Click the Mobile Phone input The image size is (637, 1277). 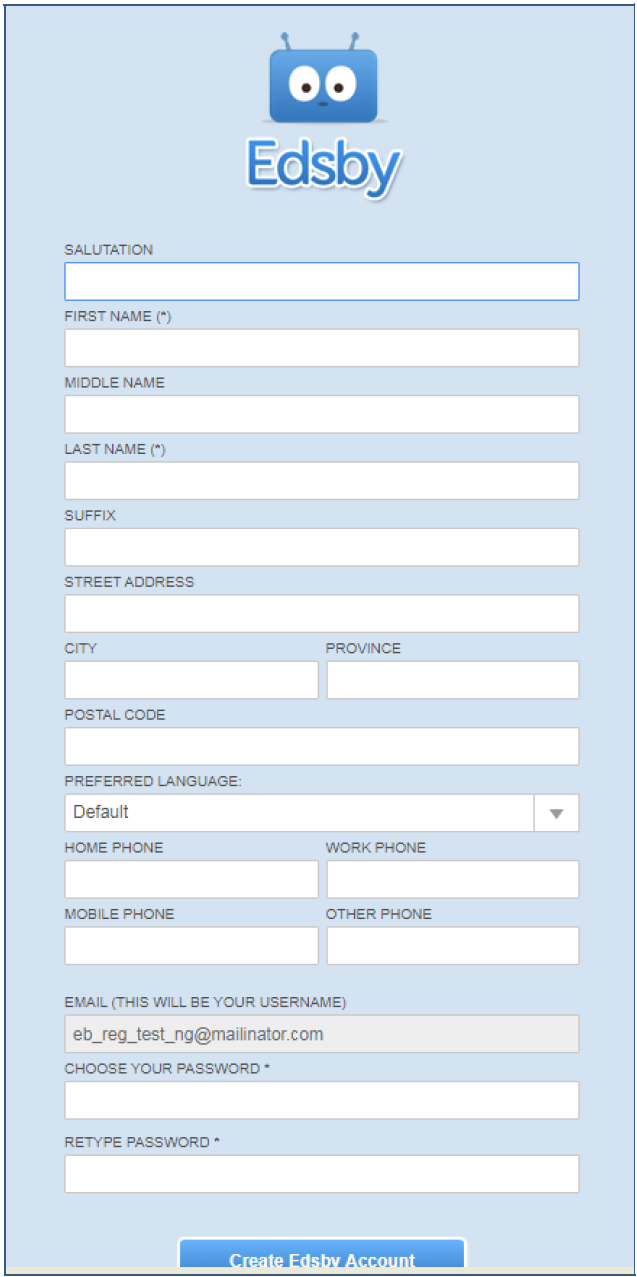pos(192,946)
